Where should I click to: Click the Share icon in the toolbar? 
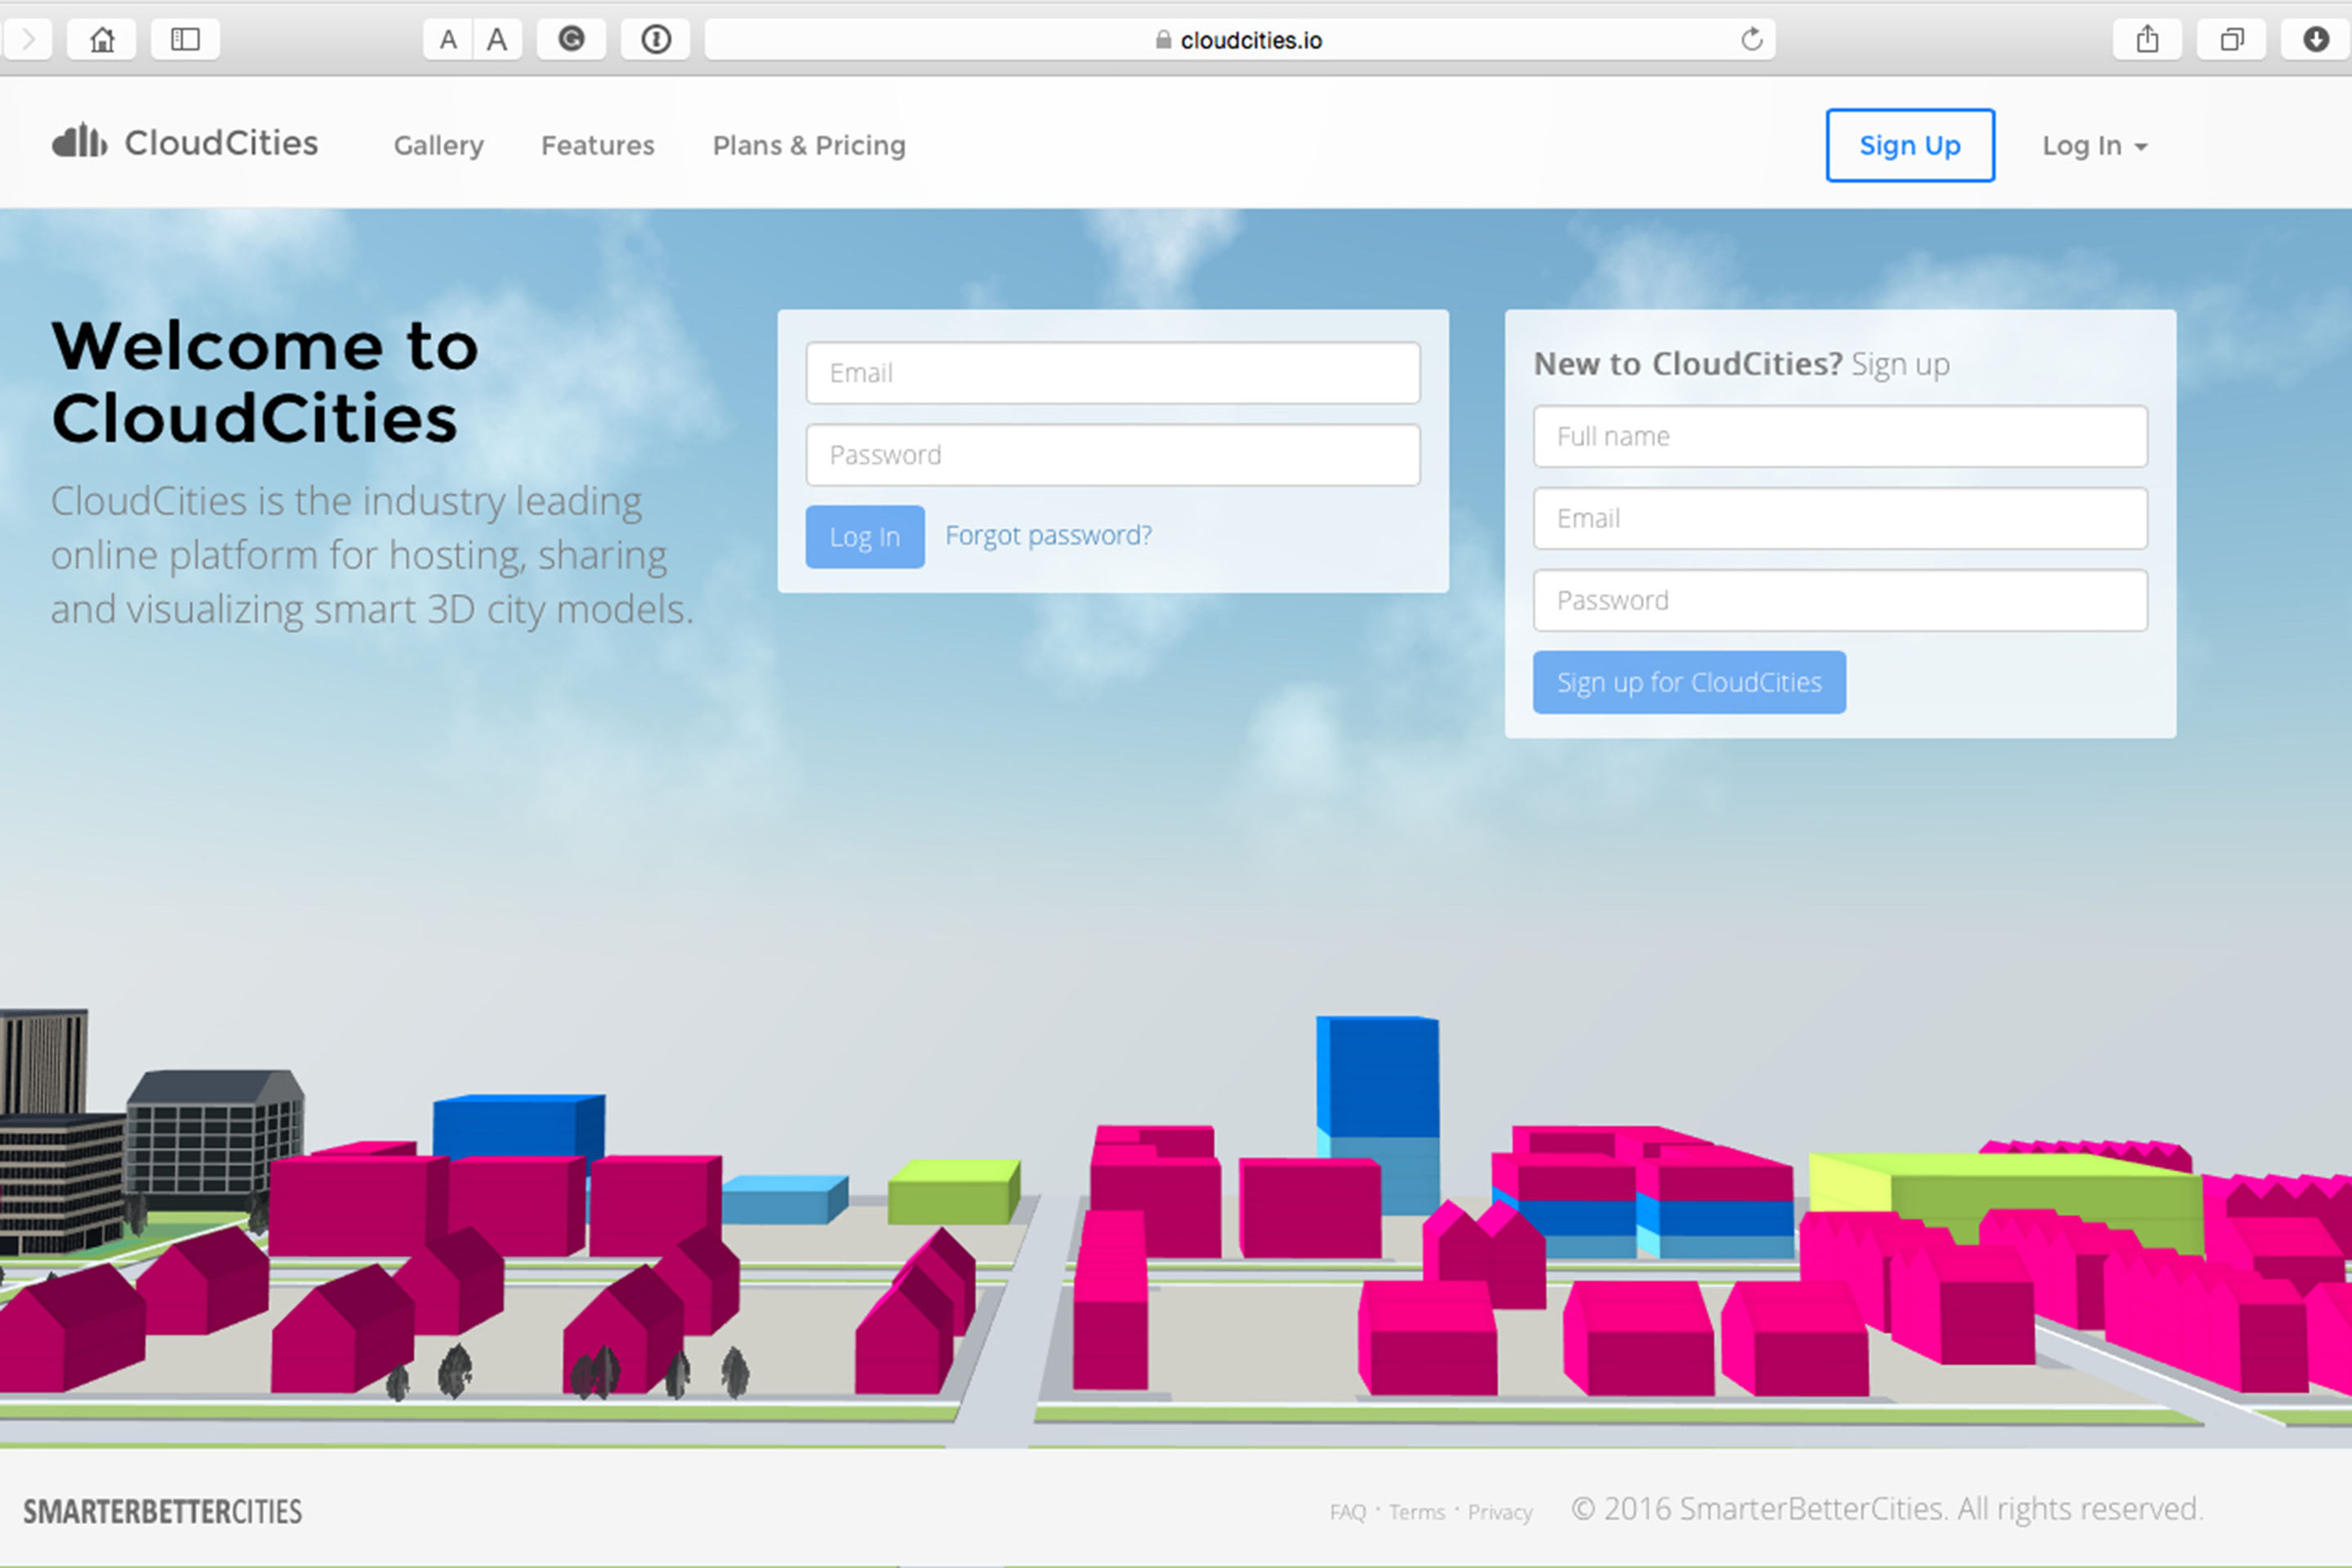point(2147,39)
